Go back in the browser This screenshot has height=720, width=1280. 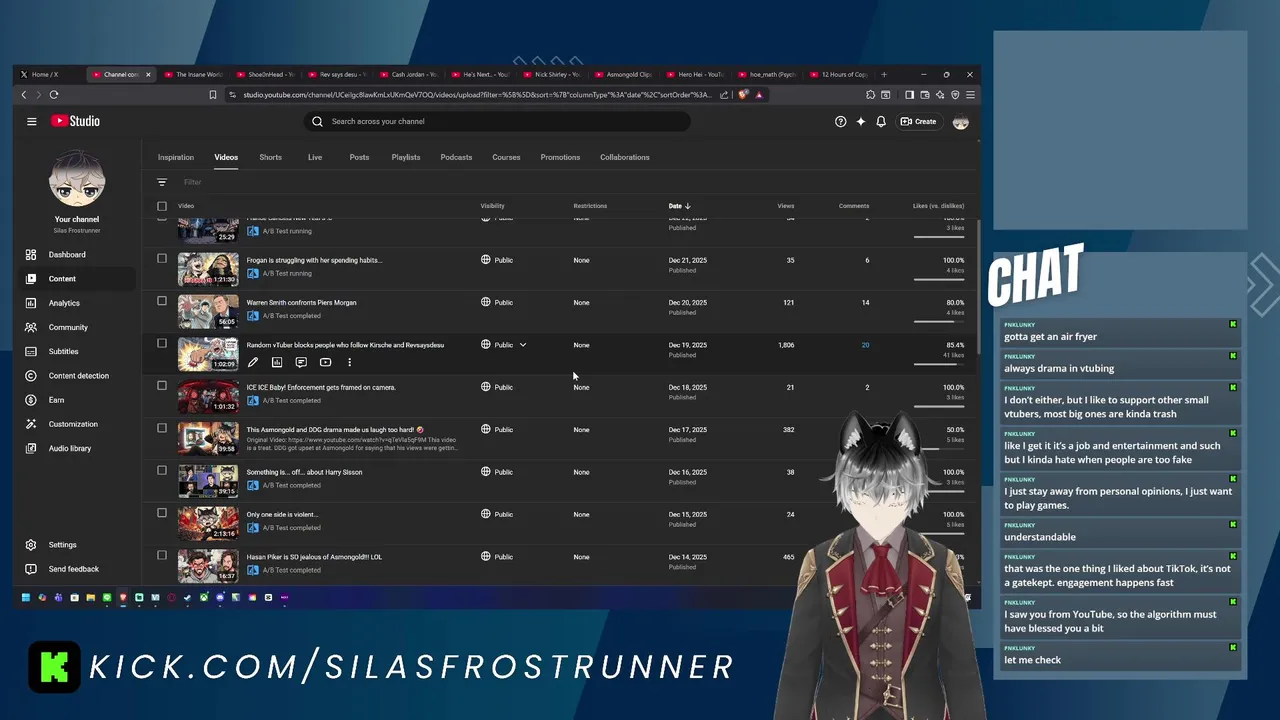point(24,95)
